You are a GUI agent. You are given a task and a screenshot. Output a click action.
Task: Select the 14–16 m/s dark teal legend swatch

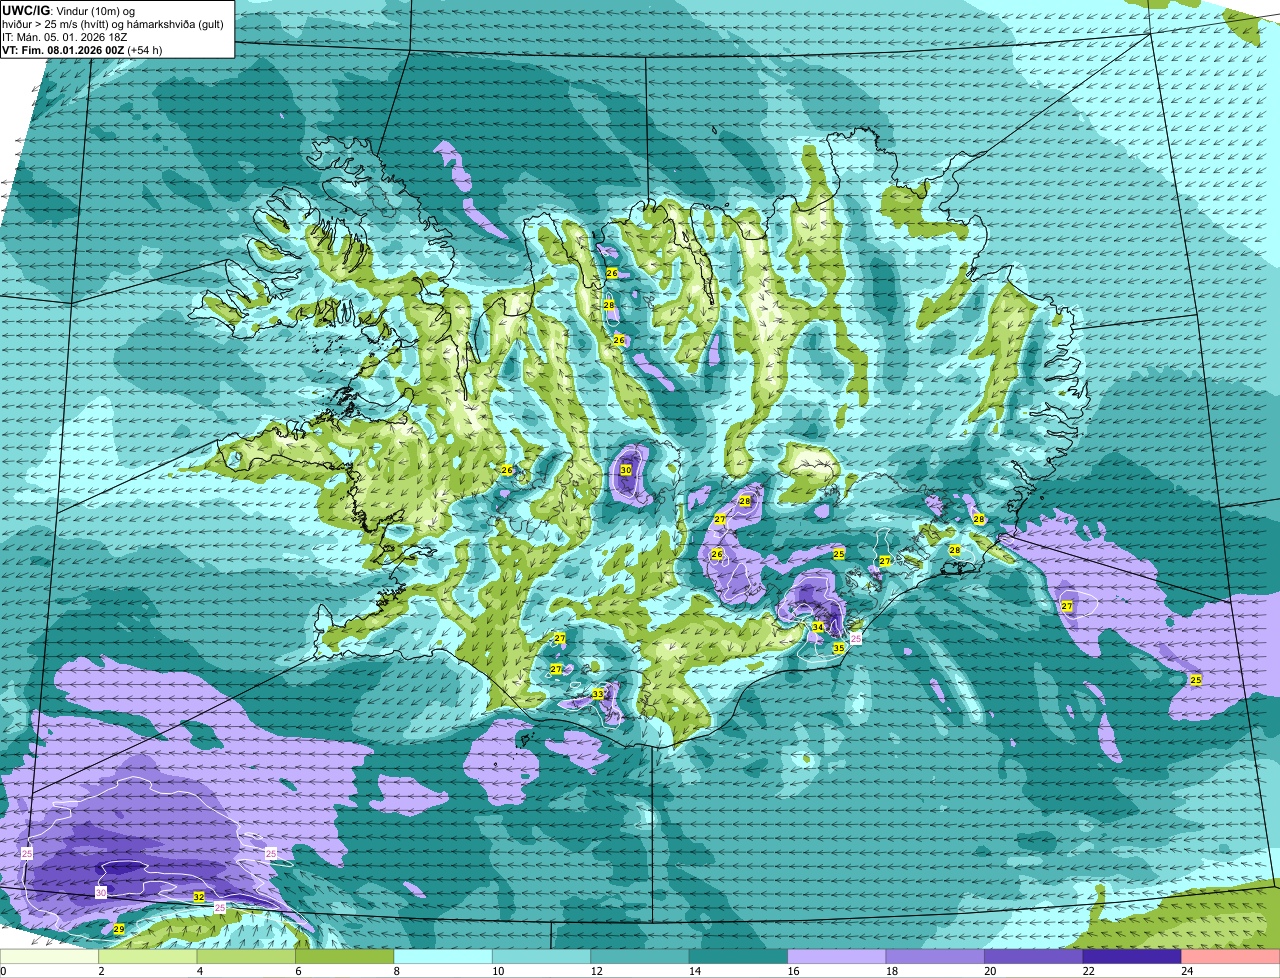click(x=738, y=957)
